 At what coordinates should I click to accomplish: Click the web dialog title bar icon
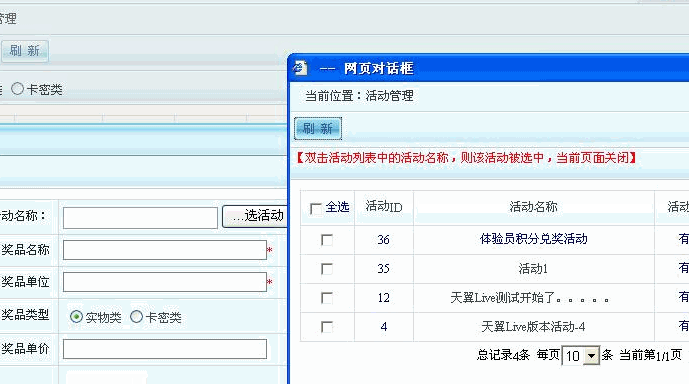tap(300, 68)
